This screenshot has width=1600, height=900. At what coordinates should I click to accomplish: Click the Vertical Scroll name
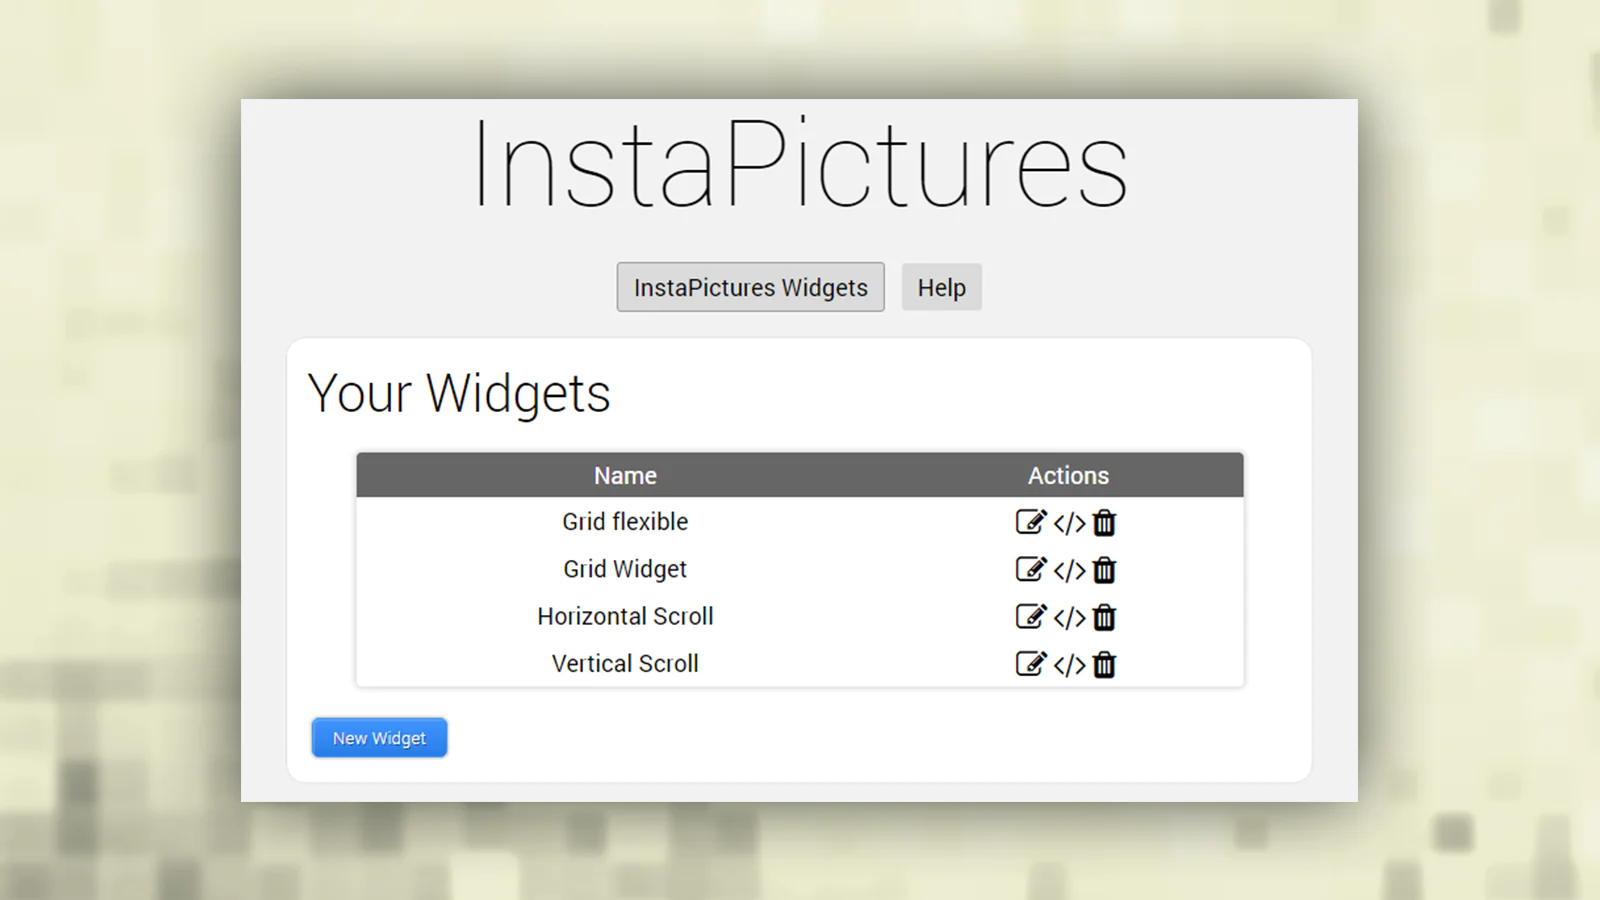(625, 663)
